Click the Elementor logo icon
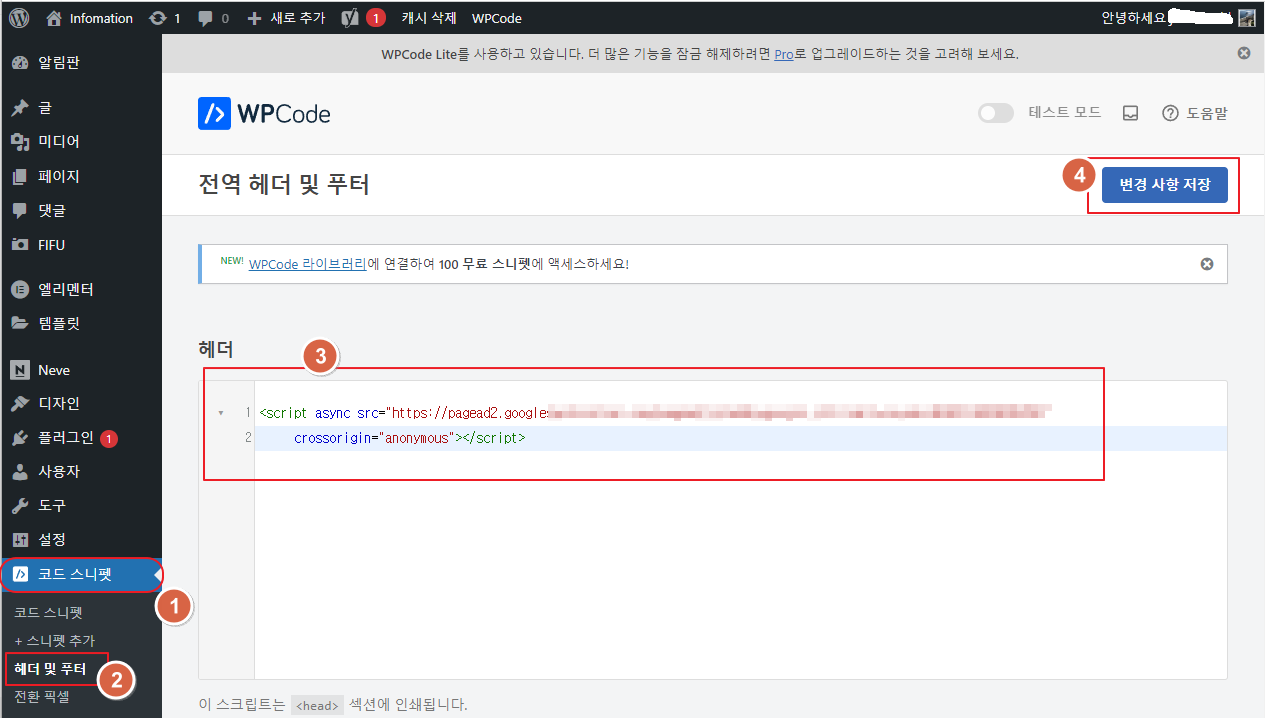1265x718 pixels. (20, 289)
